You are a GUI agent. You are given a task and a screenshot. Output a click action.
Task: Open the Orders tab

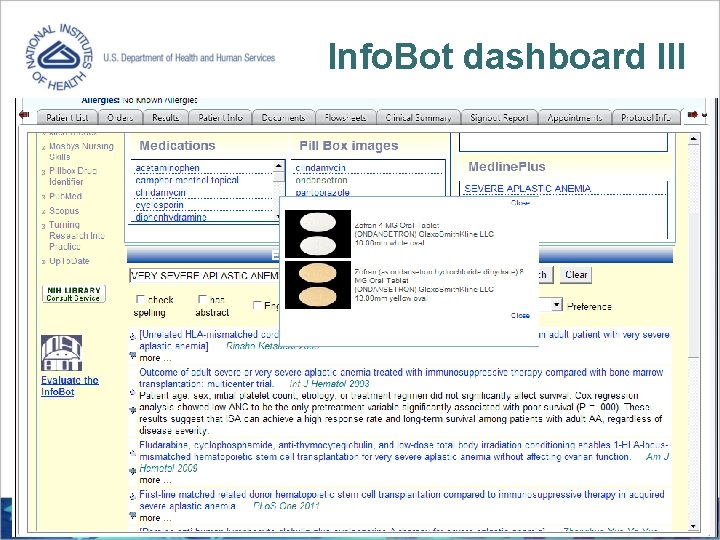[120, 118]
